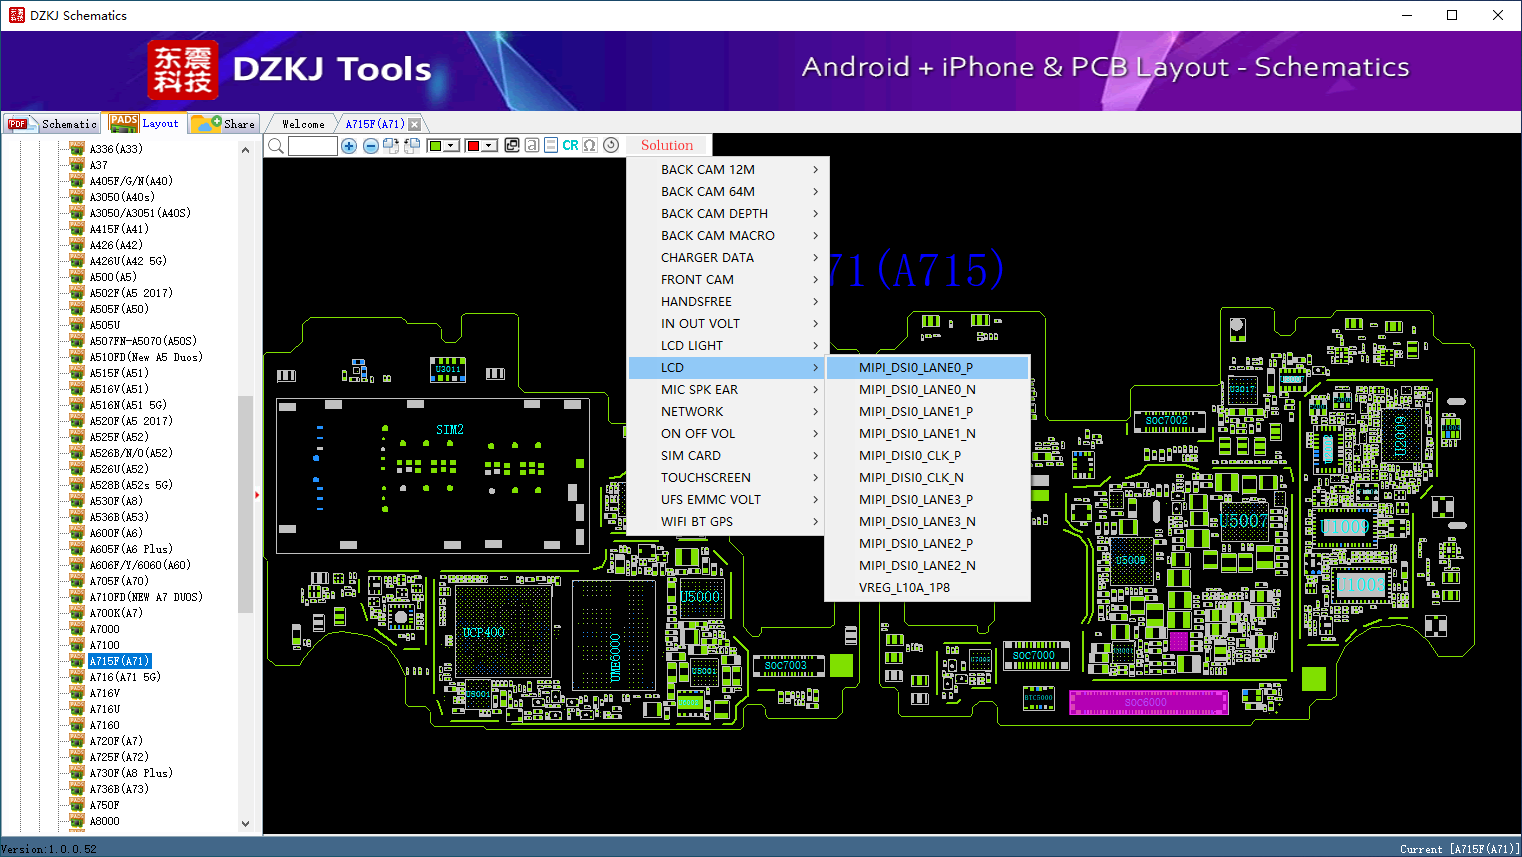
Task: Choose VREG_L10A_1P8 in LCD submenu
Action: pyautogui.click(x=928, y=588)
